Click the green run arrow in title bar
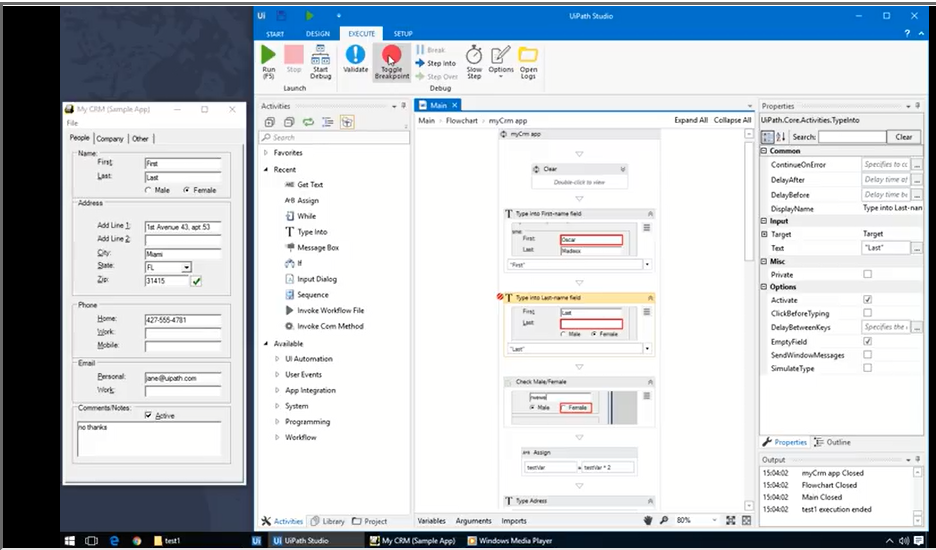The height and width of the screenshot is (550, 936). (309, 16)
